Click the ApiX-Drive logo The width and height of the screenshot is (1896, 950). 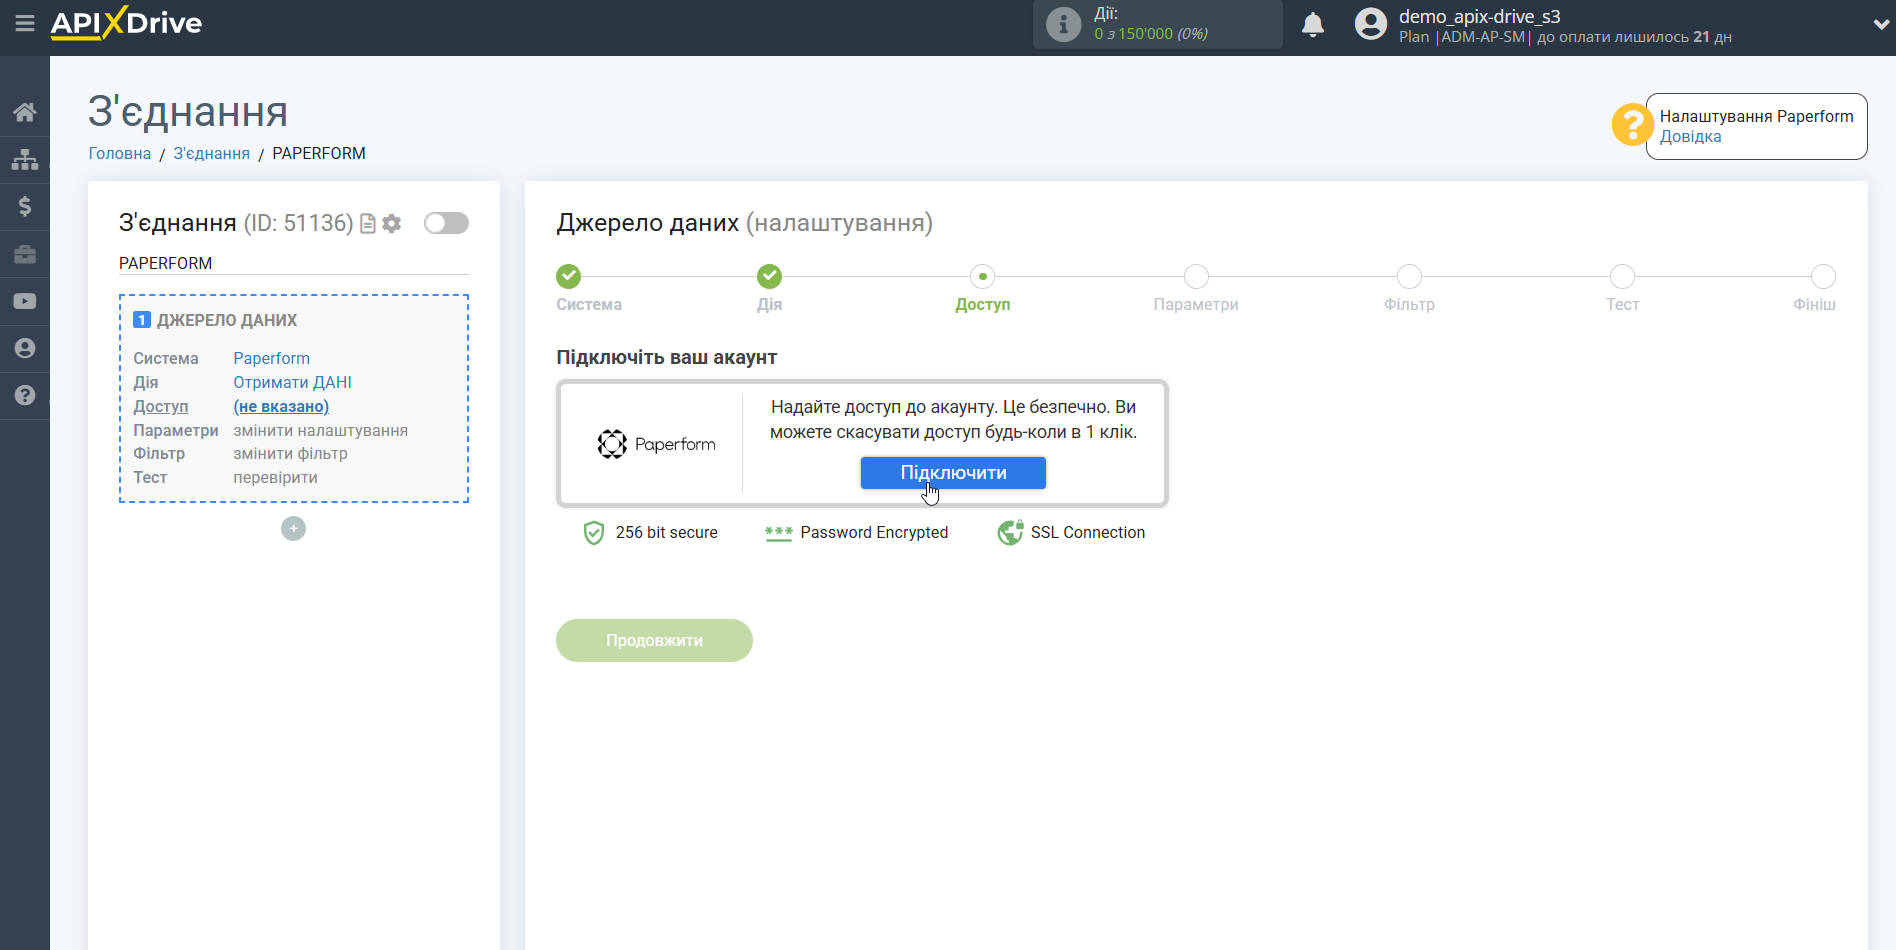(x=126, y=23)
